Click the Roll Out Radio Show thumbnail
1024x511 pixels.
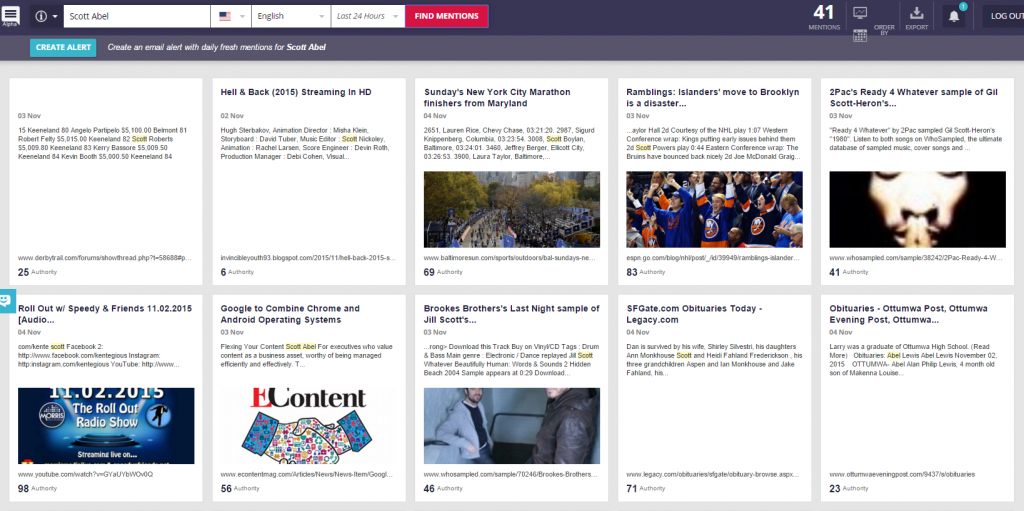point(106,425)
